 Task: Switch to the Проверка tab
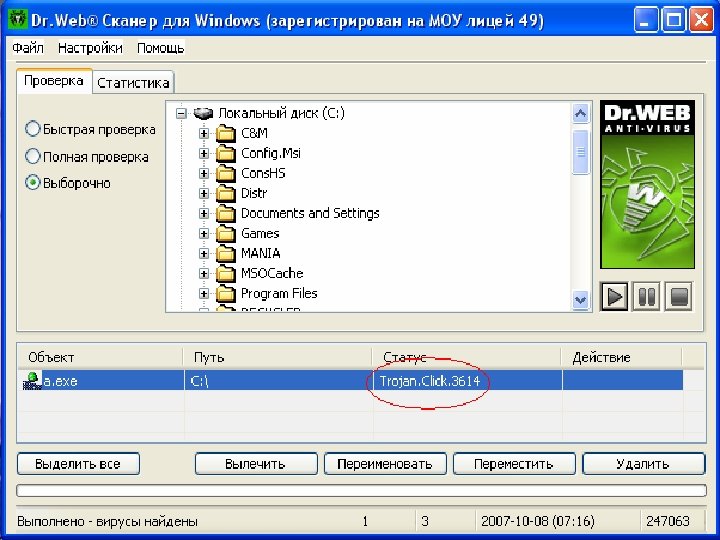(x=54, y=81)
